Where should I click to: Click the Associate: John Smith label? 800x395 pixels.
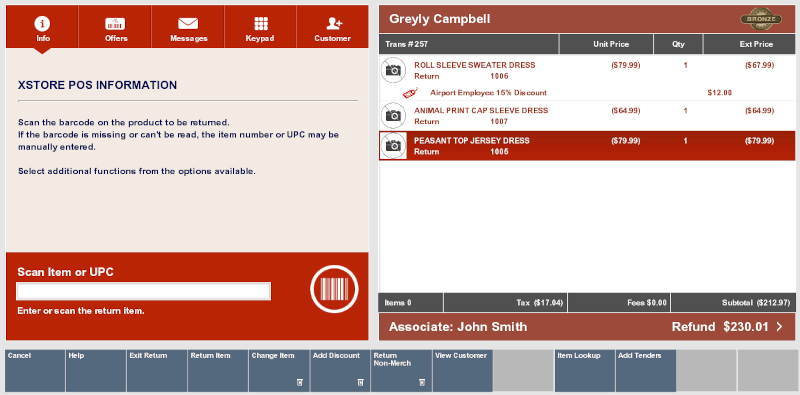458,327
